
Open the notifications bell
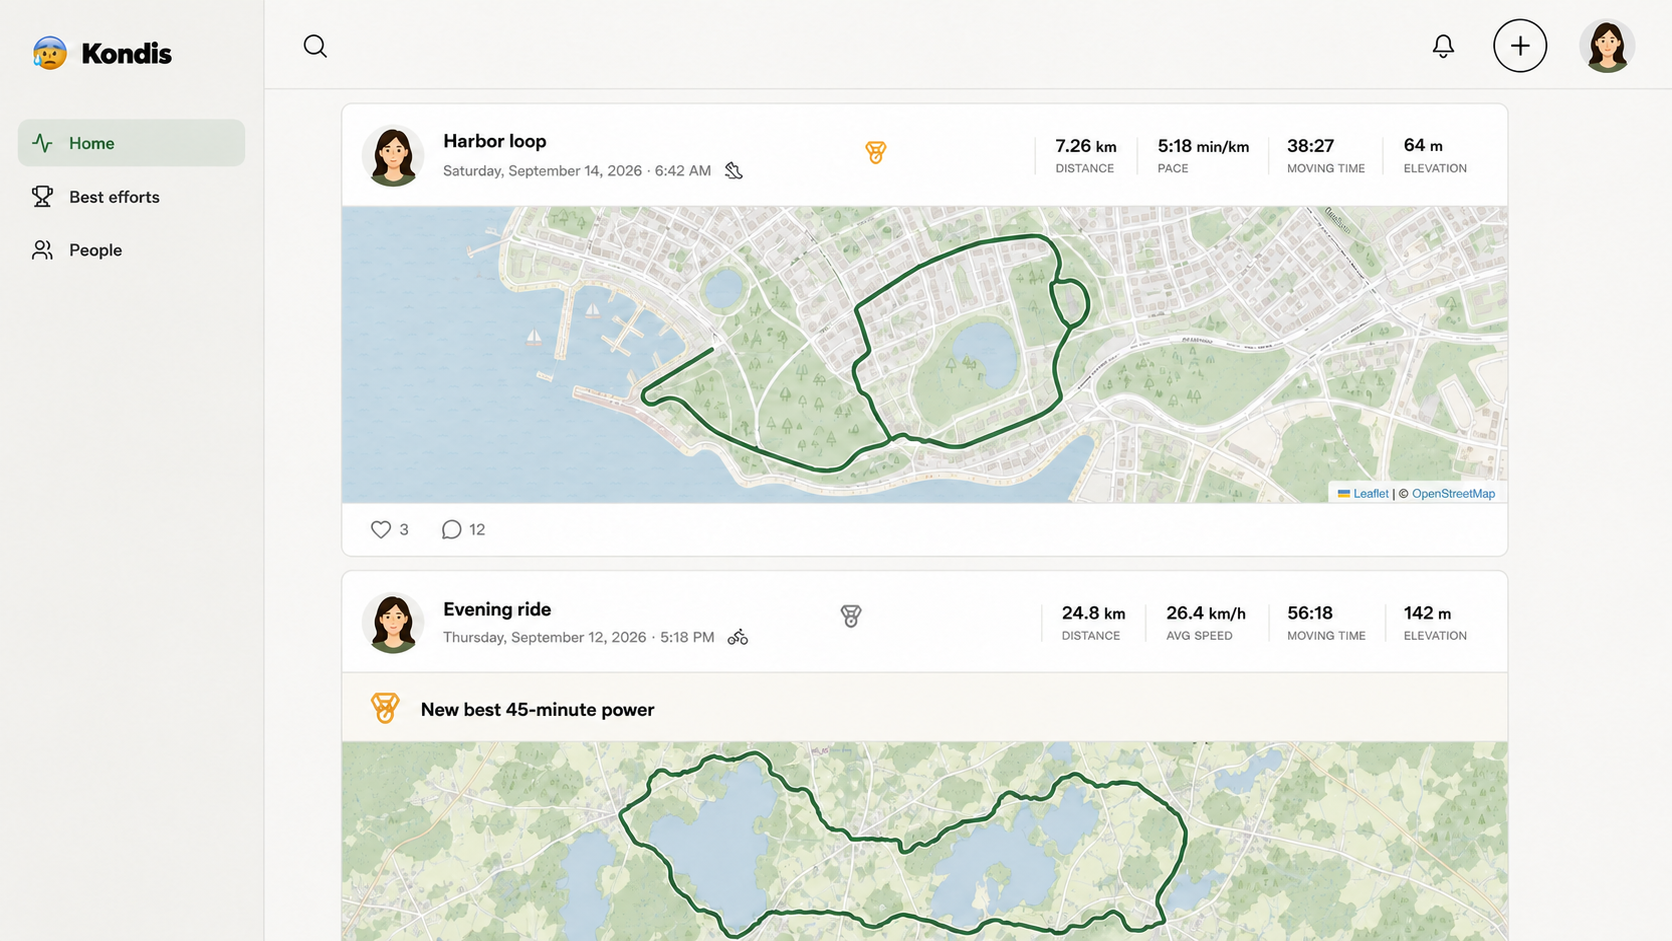pos(1443,46)
